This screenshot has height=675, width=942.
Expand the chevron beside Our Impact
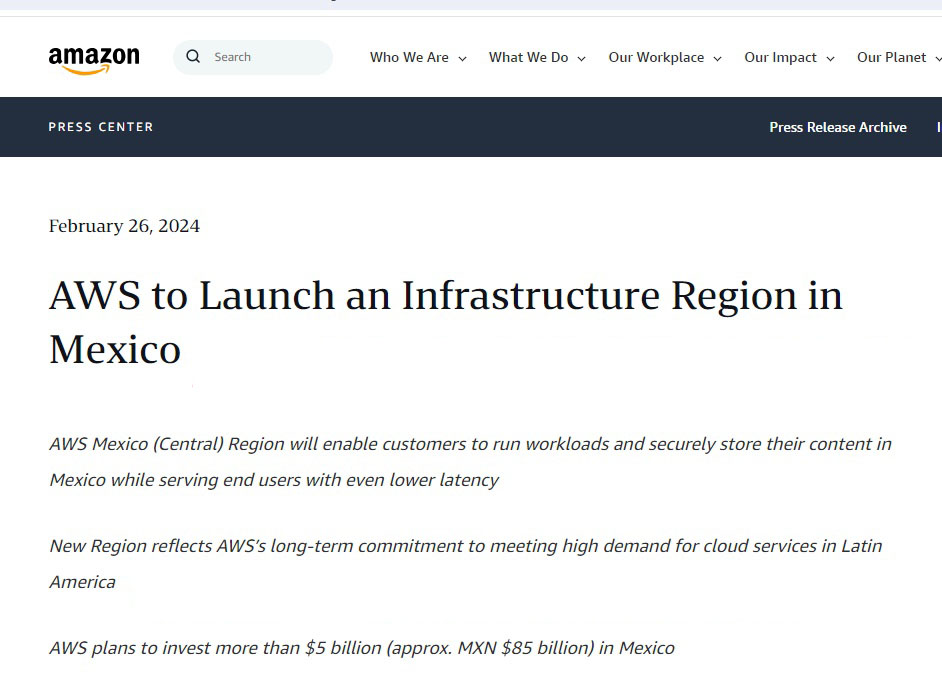(x=831, y=59)
